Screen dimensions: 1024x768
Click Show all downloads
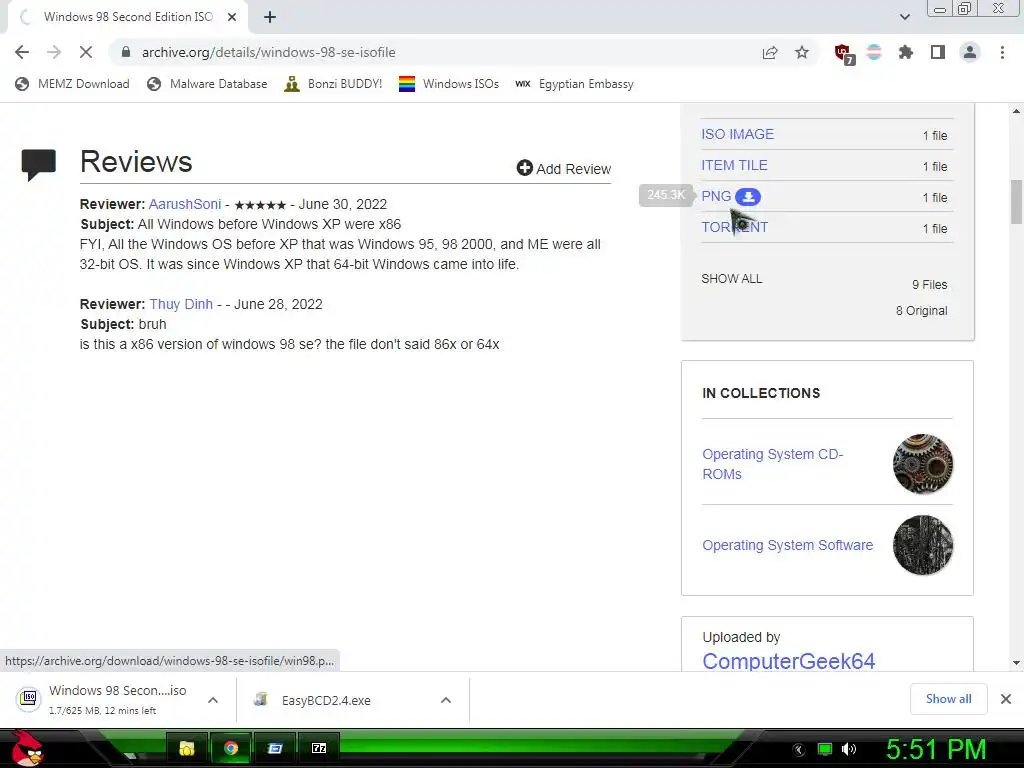(948, 699)
